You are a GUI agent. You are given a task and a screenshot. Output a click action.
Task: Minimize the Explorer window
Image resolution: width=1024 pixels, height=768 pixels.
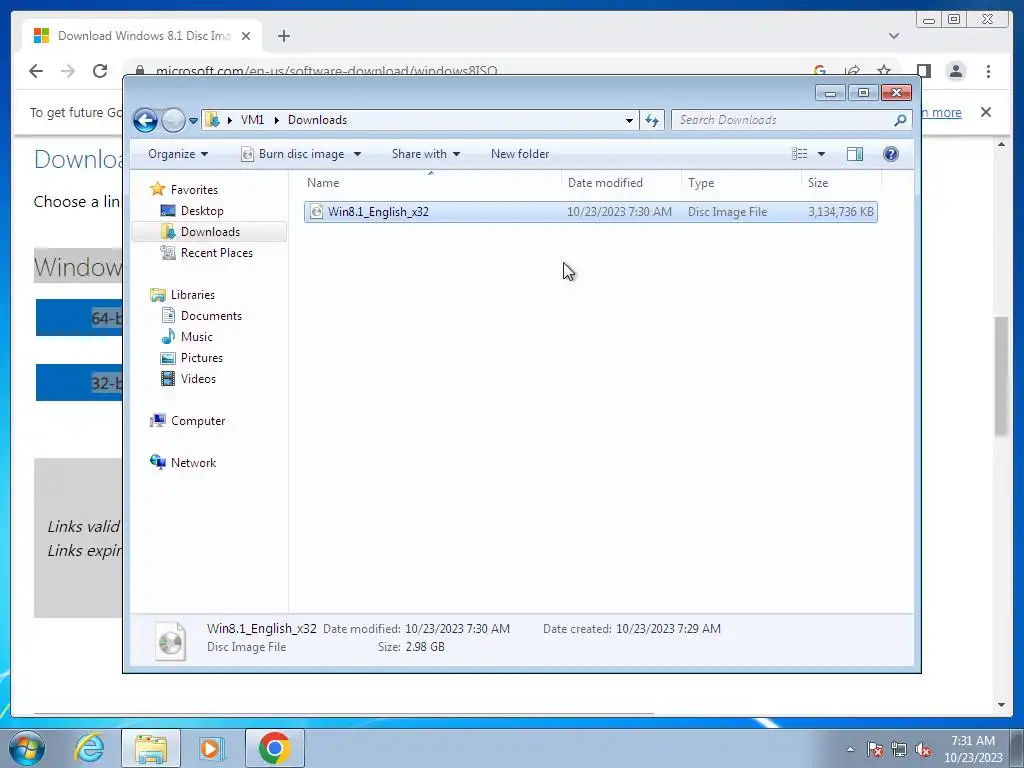[830, 93]
